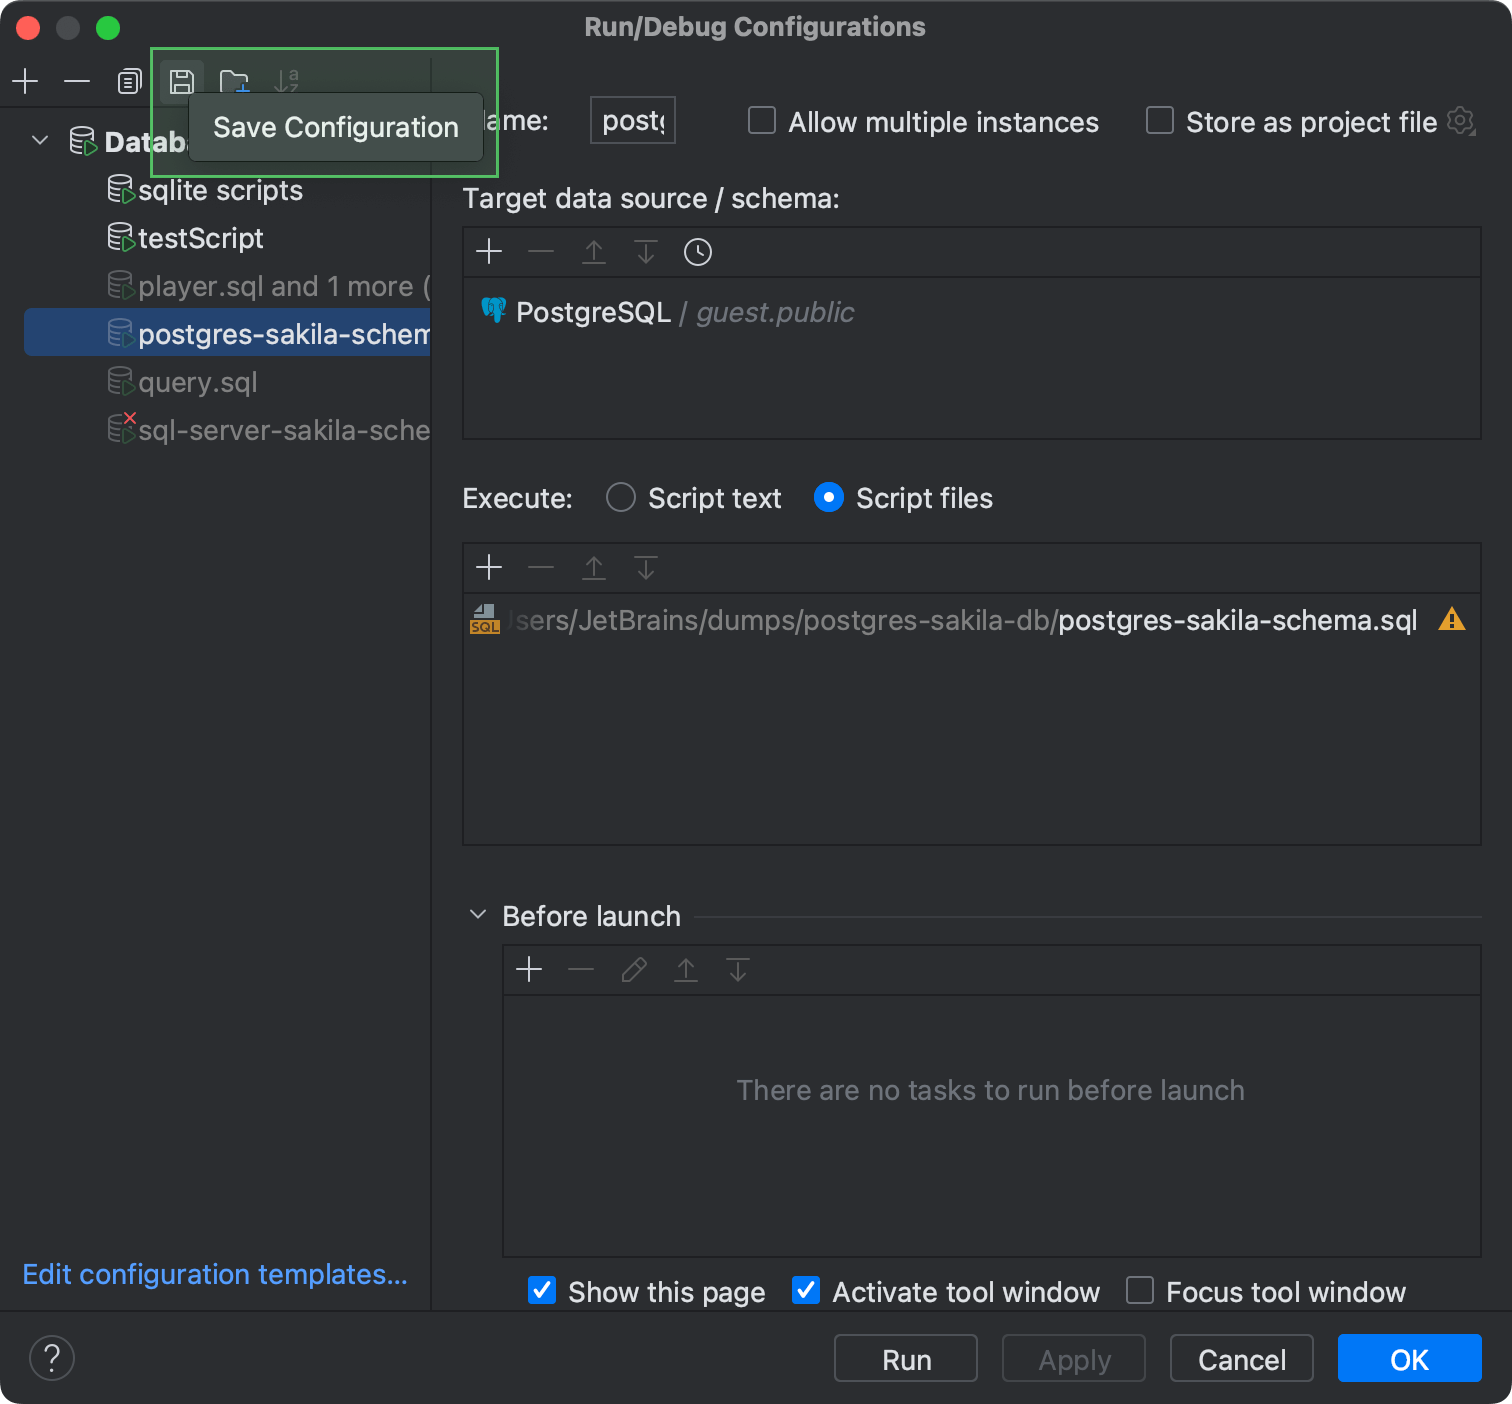Add a target data source
The width and height of the screenshot is (1512, 1404).
[489, 252]
